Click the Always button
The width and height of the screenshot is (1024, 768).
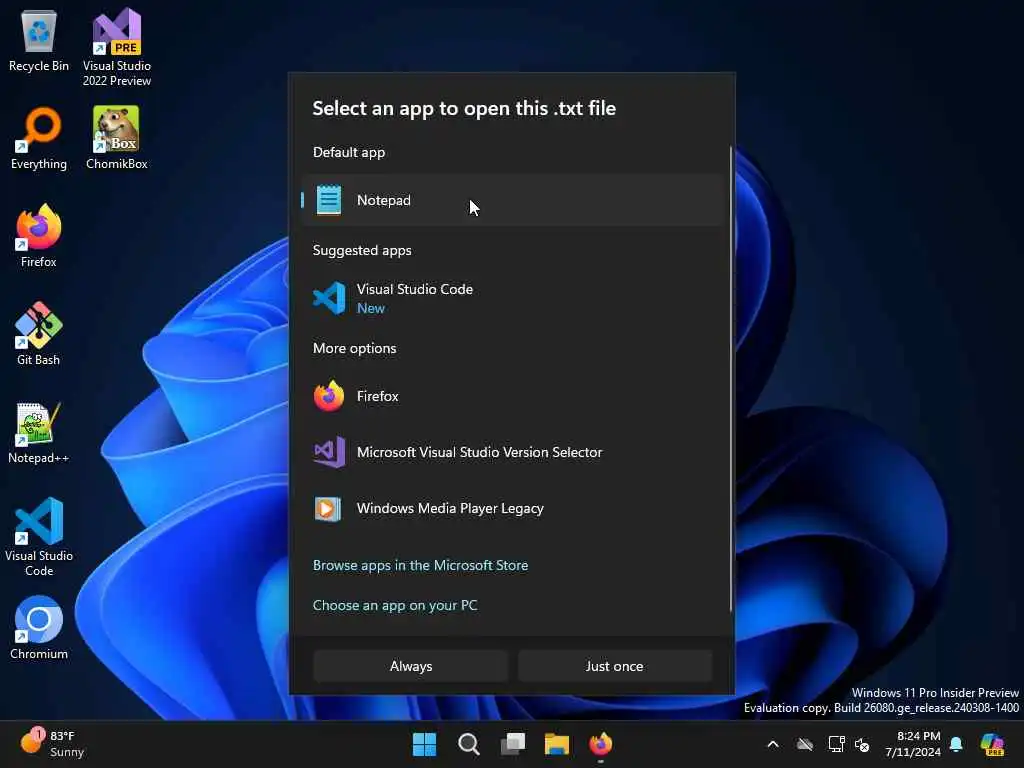click(x=411, y=666)
